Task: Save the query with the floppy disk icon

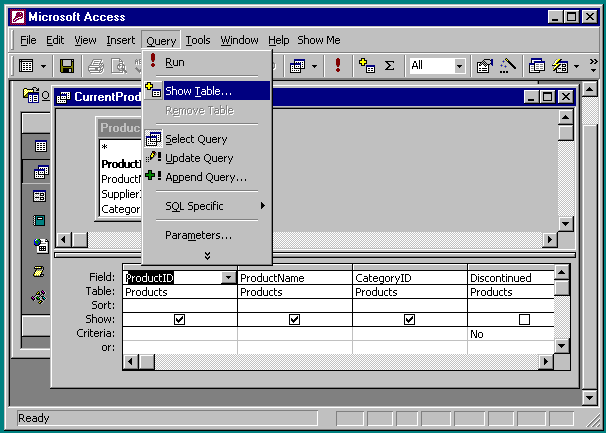Action: [66, 66]
